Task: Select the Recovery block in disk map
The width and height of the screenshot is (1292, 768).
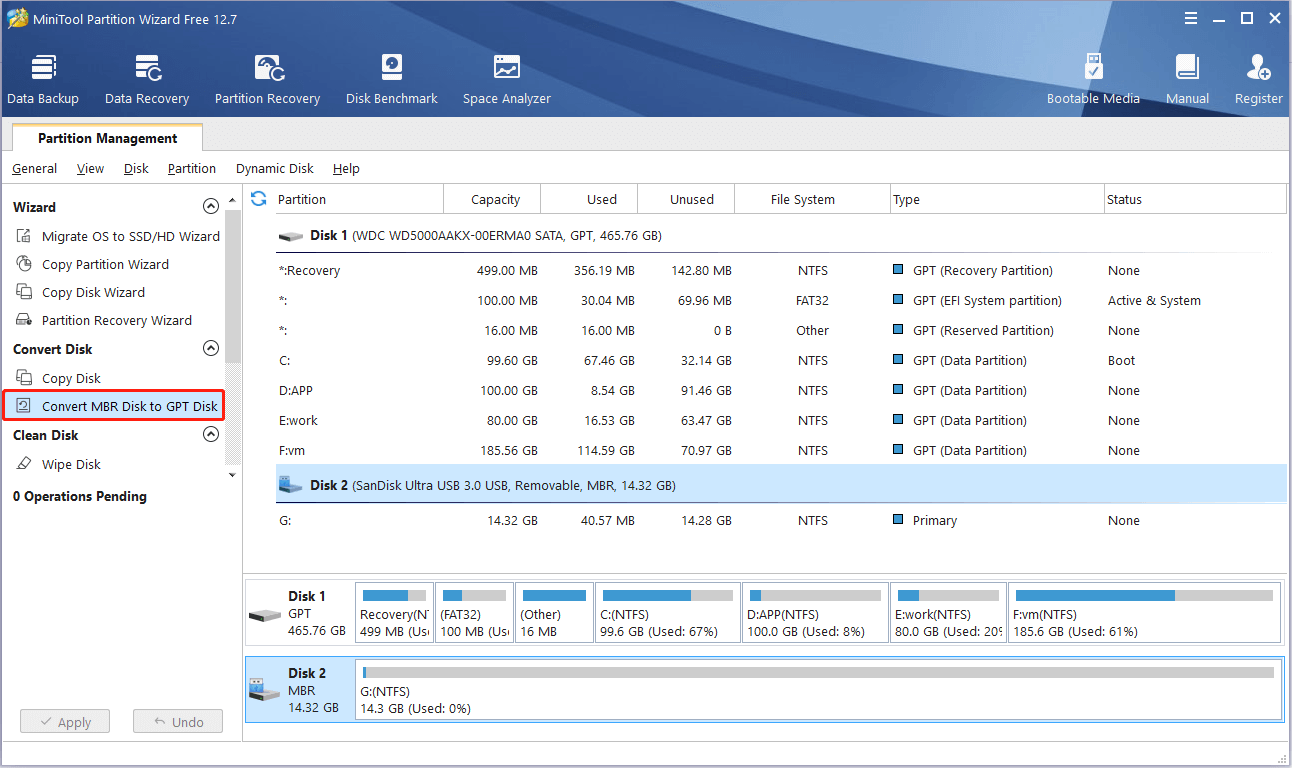Action: click(x=395, y=612)
